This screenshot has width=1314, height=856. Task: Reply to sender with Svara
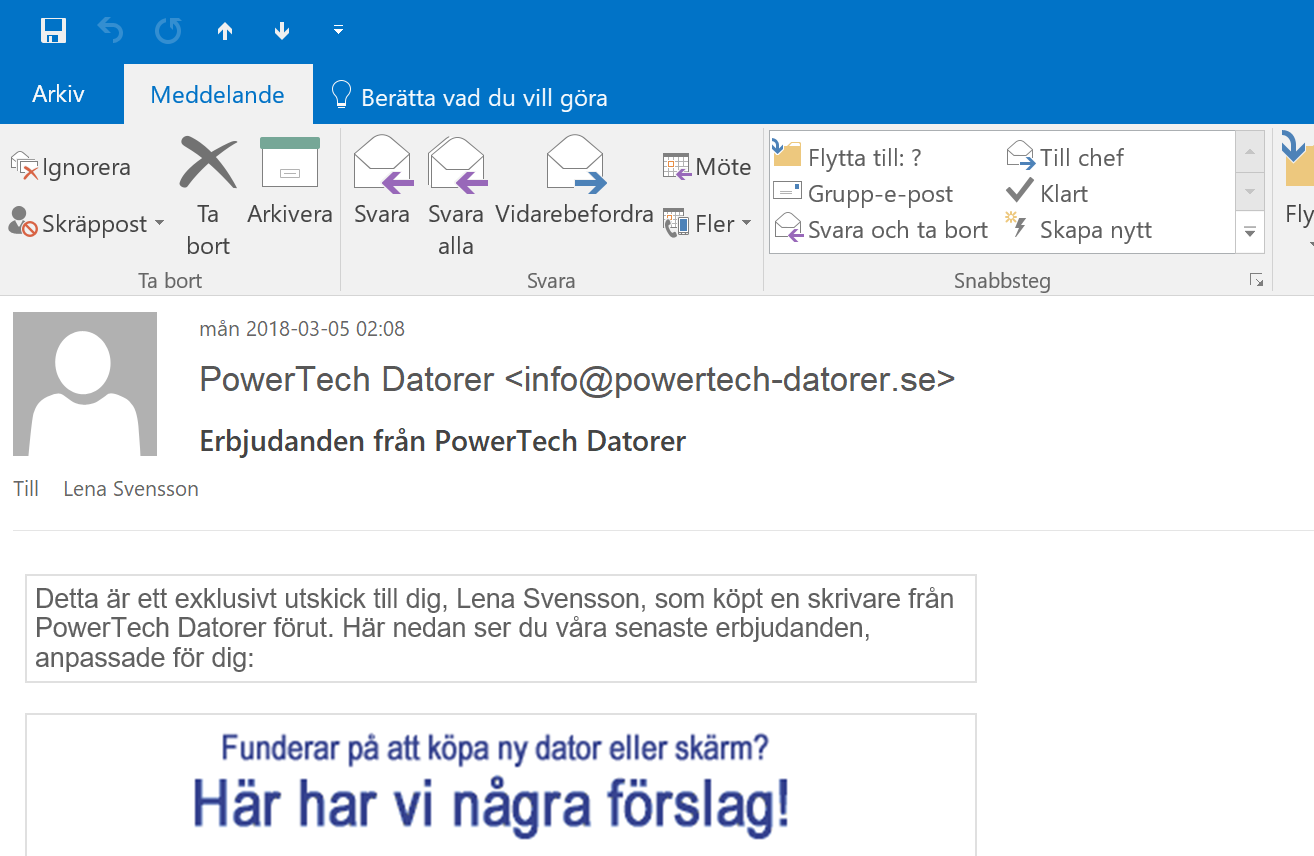(x=382, y=182)
